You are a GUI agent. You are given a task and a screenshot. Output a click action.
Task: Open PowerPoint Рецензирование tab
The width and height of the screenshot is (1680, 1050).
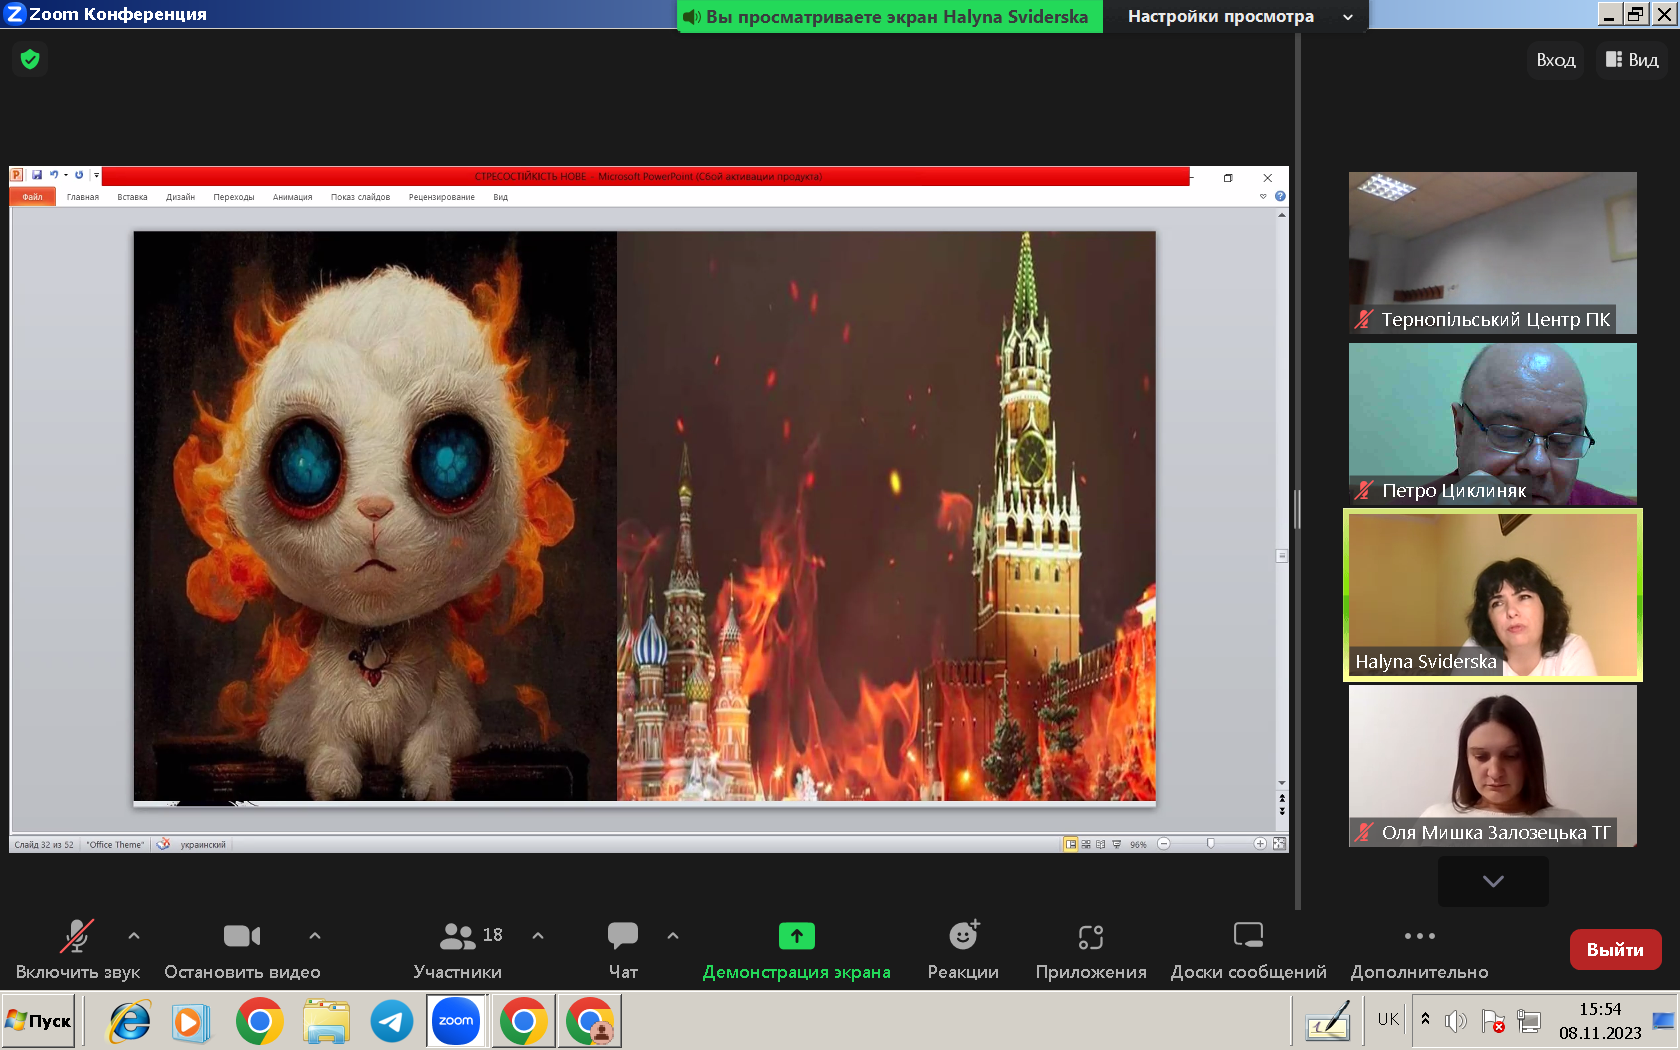441,197
